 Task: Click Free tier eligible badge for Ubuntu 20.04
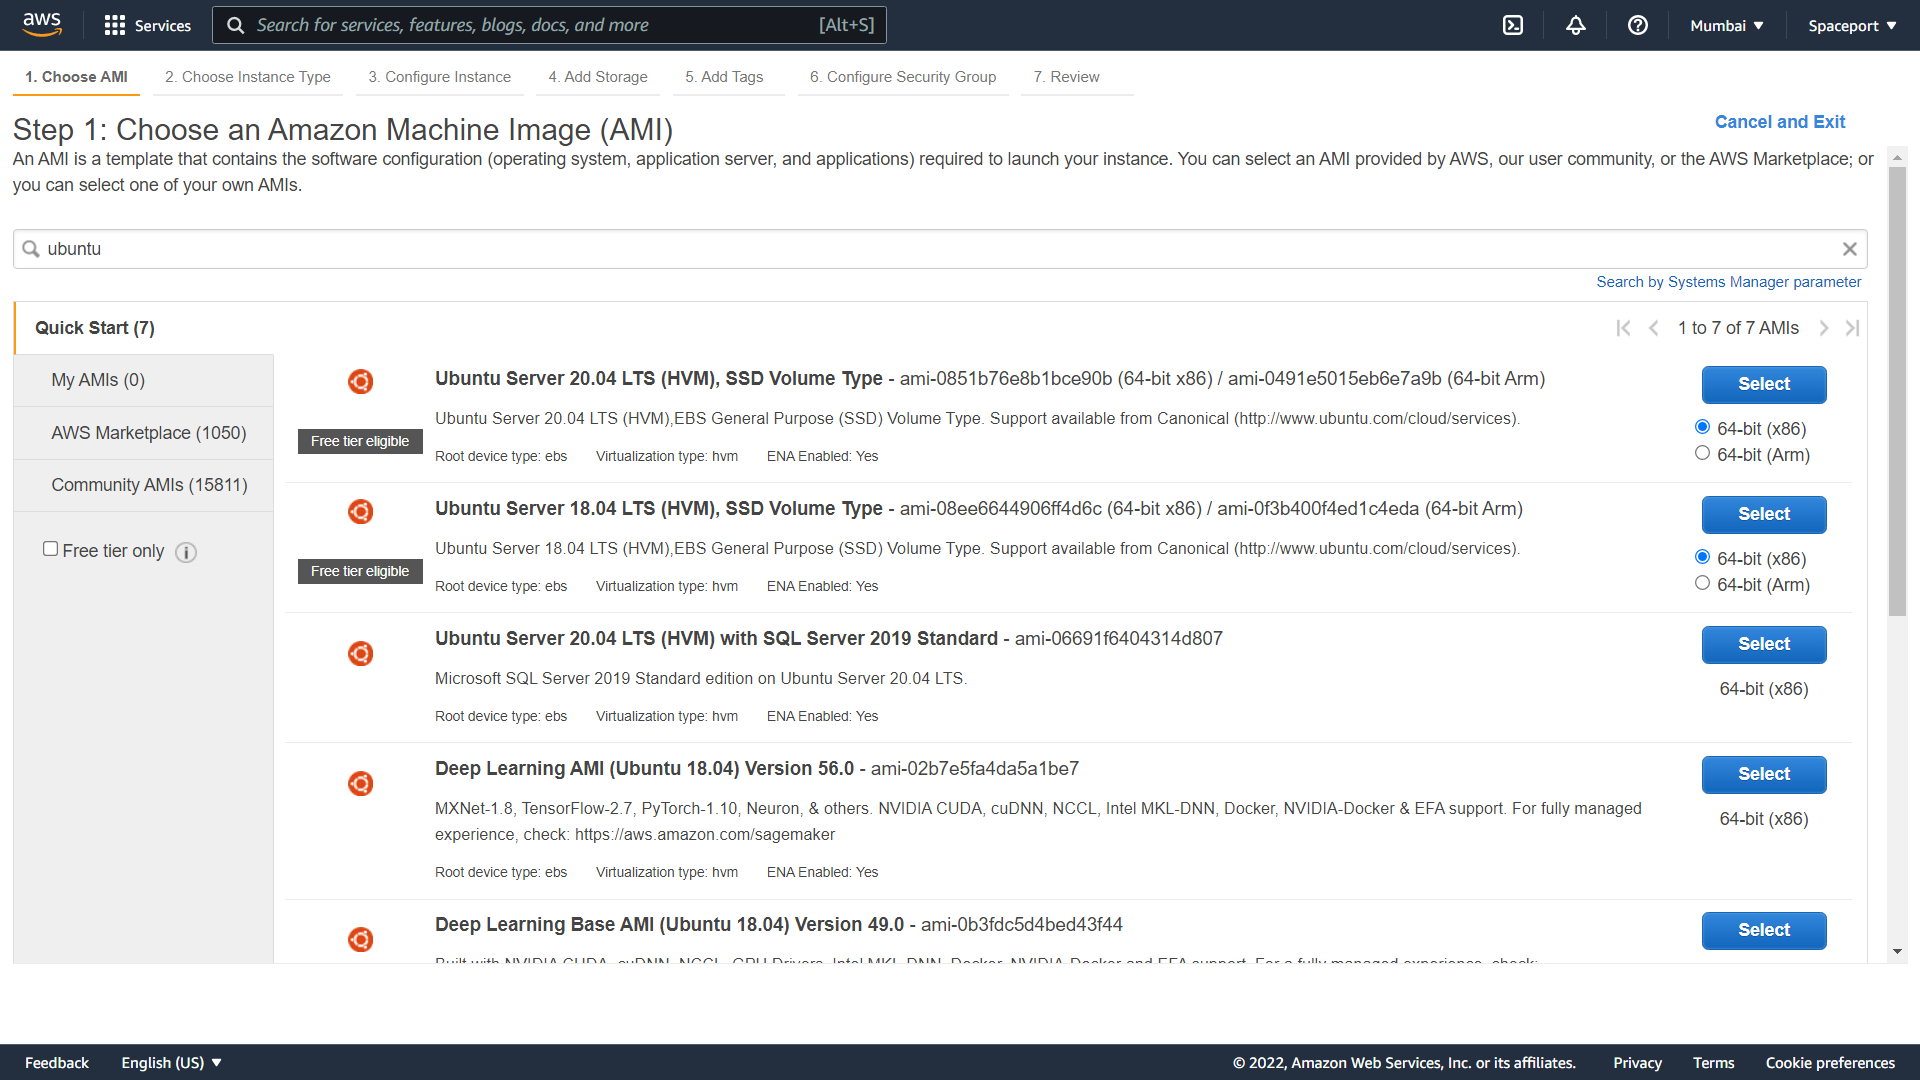(x=360, y=441)
